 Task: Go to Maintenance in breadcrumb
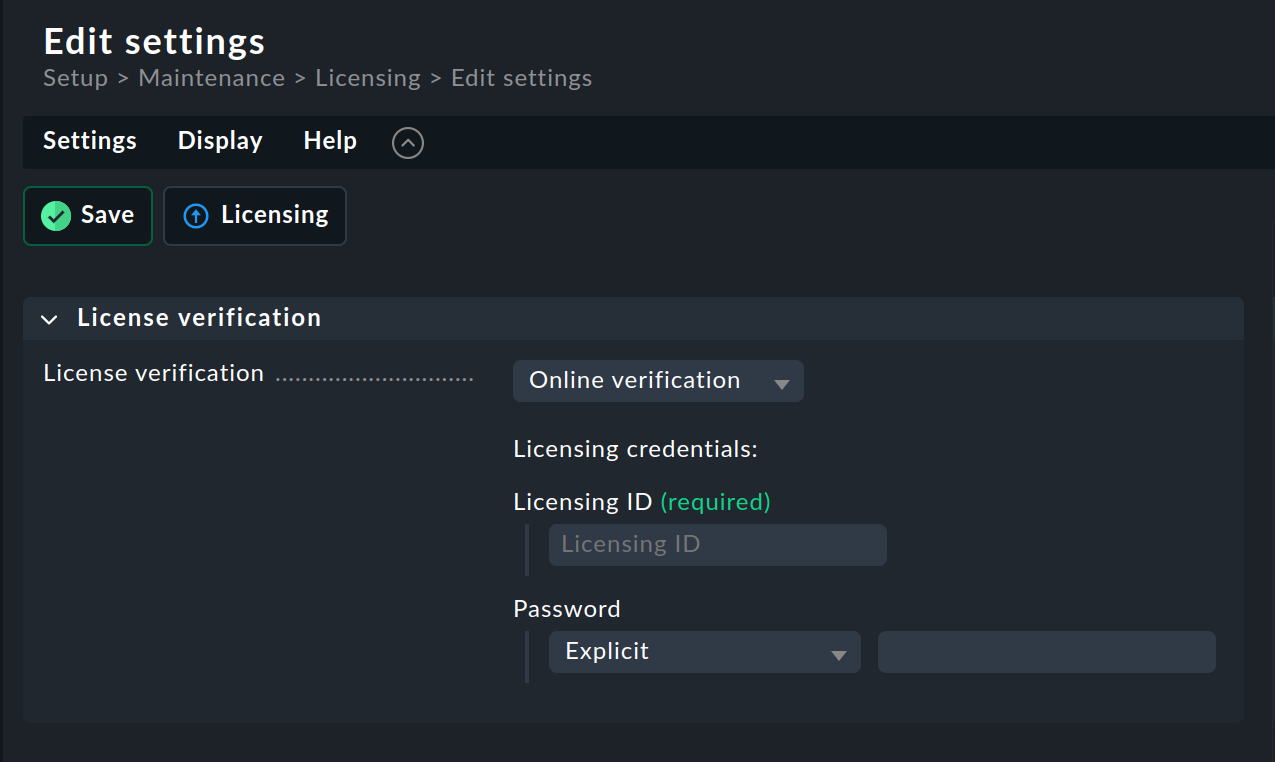(x=212, y=78)
